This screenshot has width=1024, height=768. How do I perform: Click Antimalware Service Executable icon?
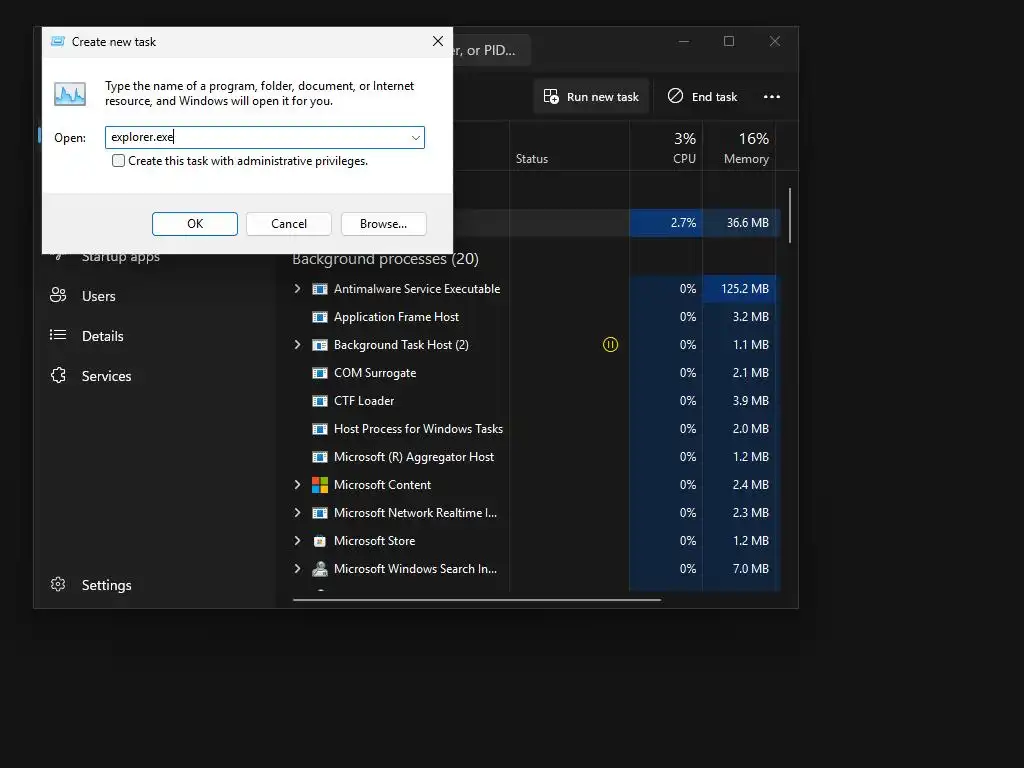pyautogui.click(x=320, y=289)
